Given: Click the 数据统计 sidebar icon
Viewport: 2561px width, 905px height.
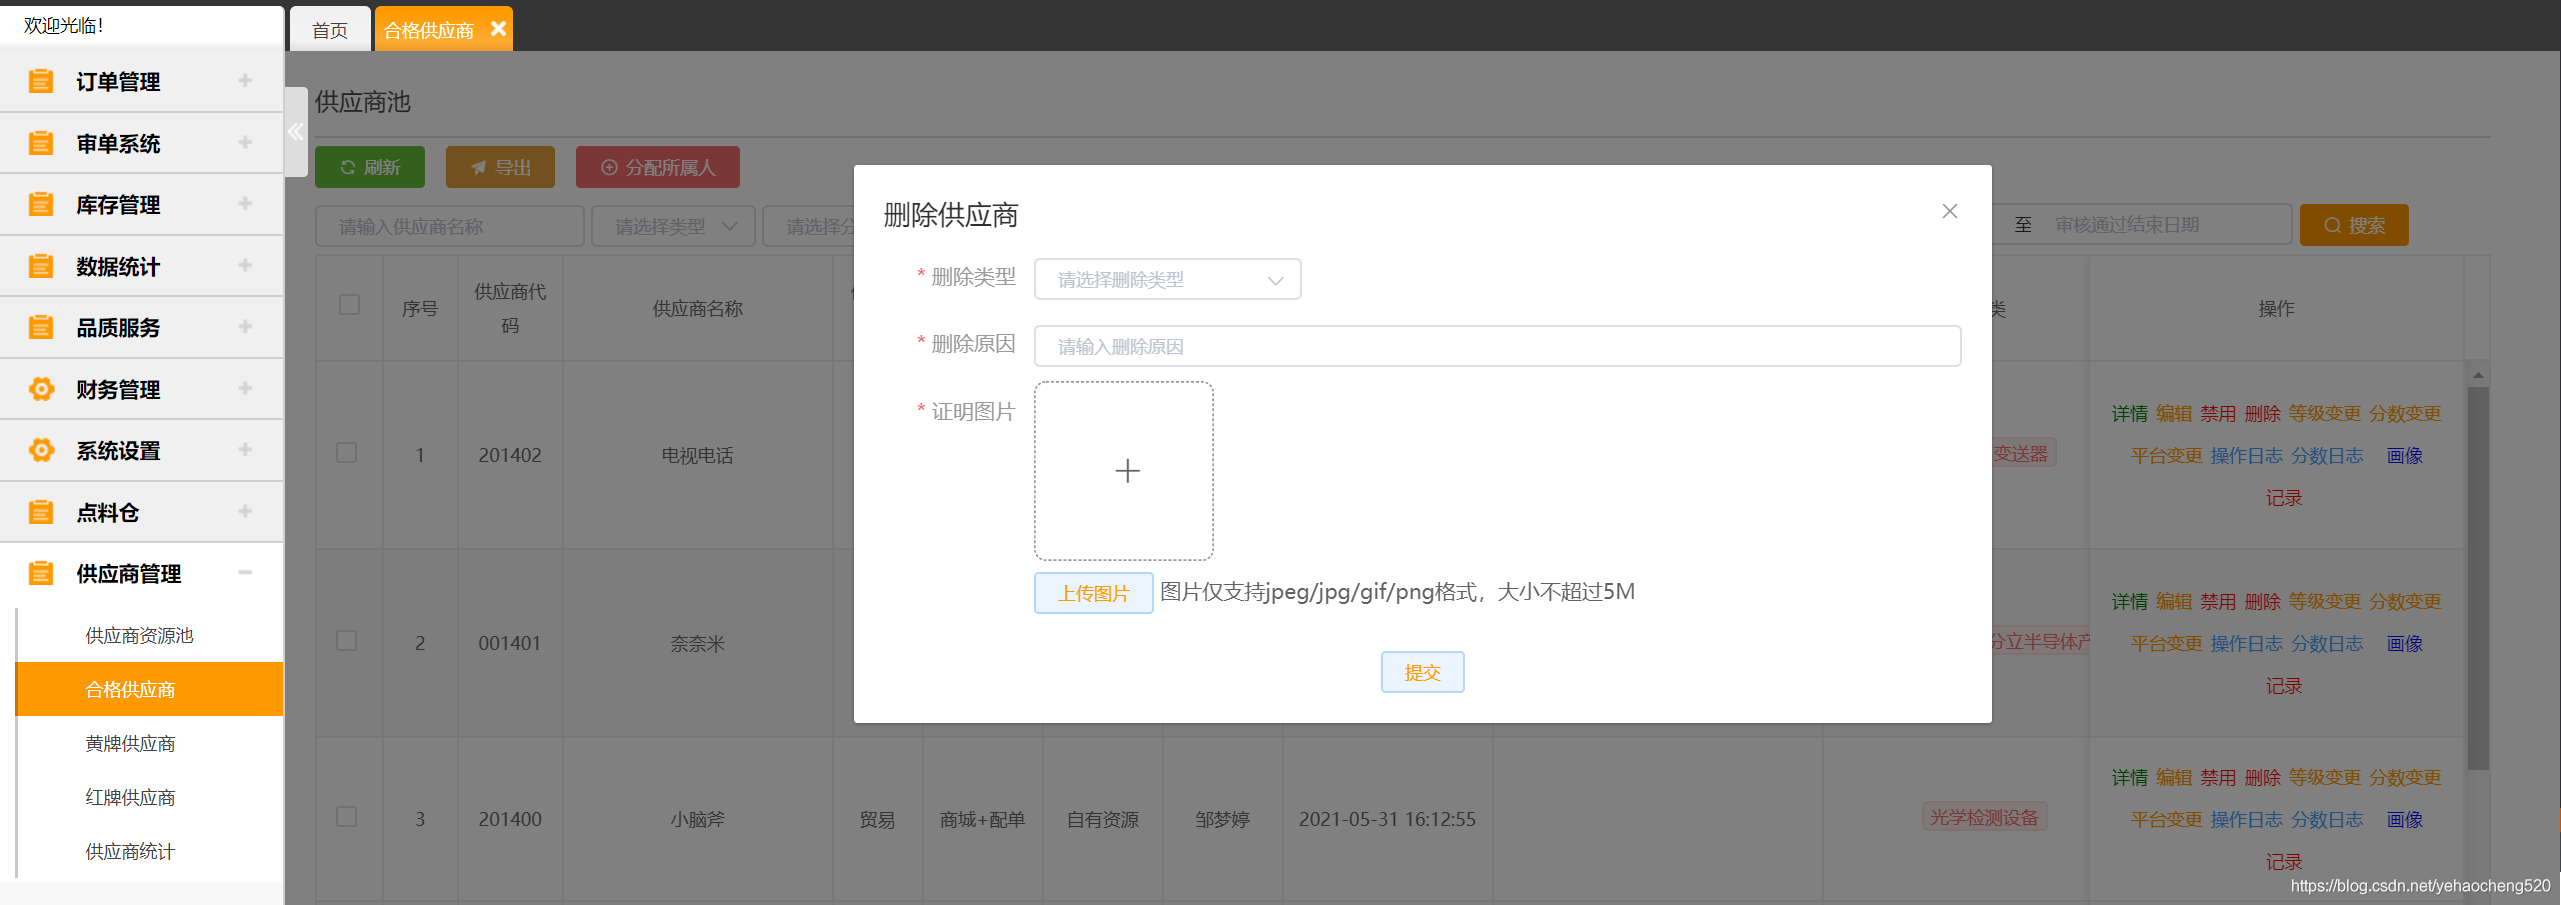Looking at the screenshot, I should 41,266.
